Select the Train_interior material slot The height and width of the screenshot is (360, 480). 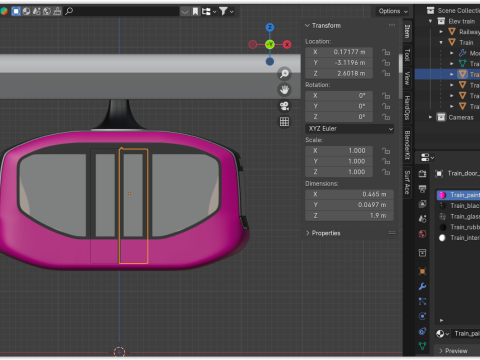point(458,238)
